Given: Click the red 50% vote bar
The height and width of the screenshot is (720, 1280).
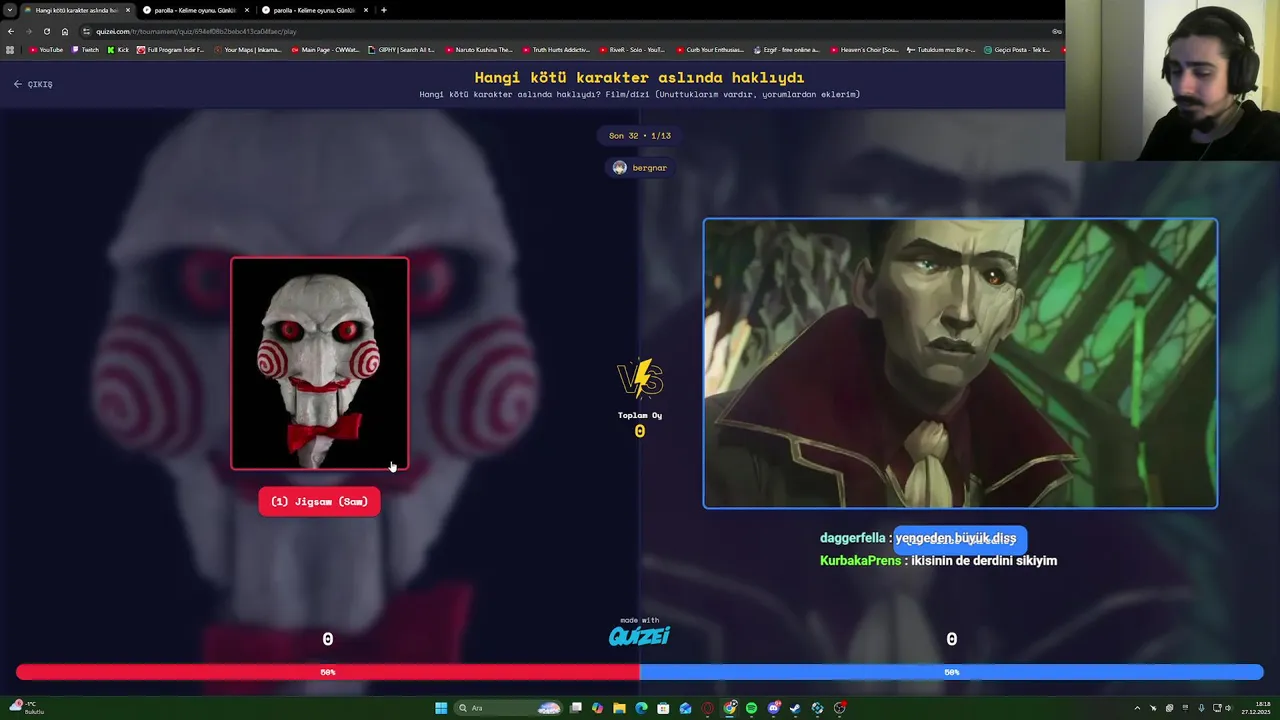Looking at the screenshot, I should pyautogui.click(x=328, y=672).
